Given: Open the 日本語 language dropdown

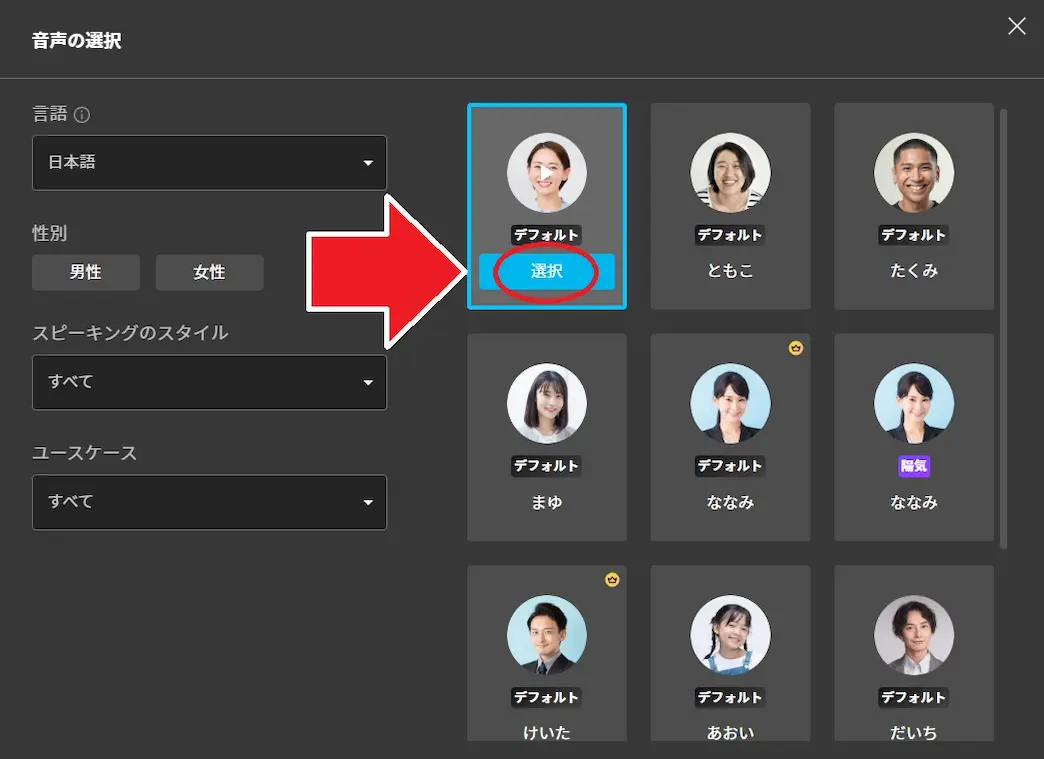Looking at the screenshot, I should pyautogui.click(x=209, y=162).
